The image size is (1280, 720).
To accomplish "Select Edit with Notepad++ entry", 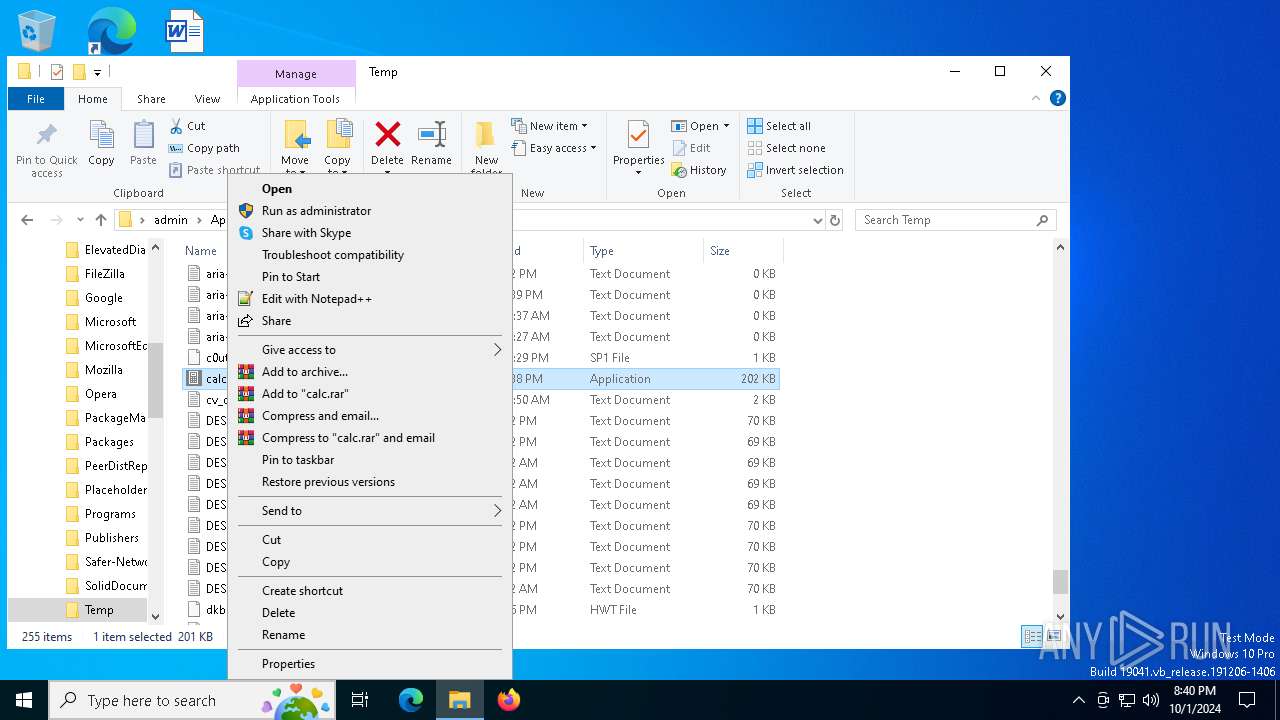I will click(x=370, y=299).
